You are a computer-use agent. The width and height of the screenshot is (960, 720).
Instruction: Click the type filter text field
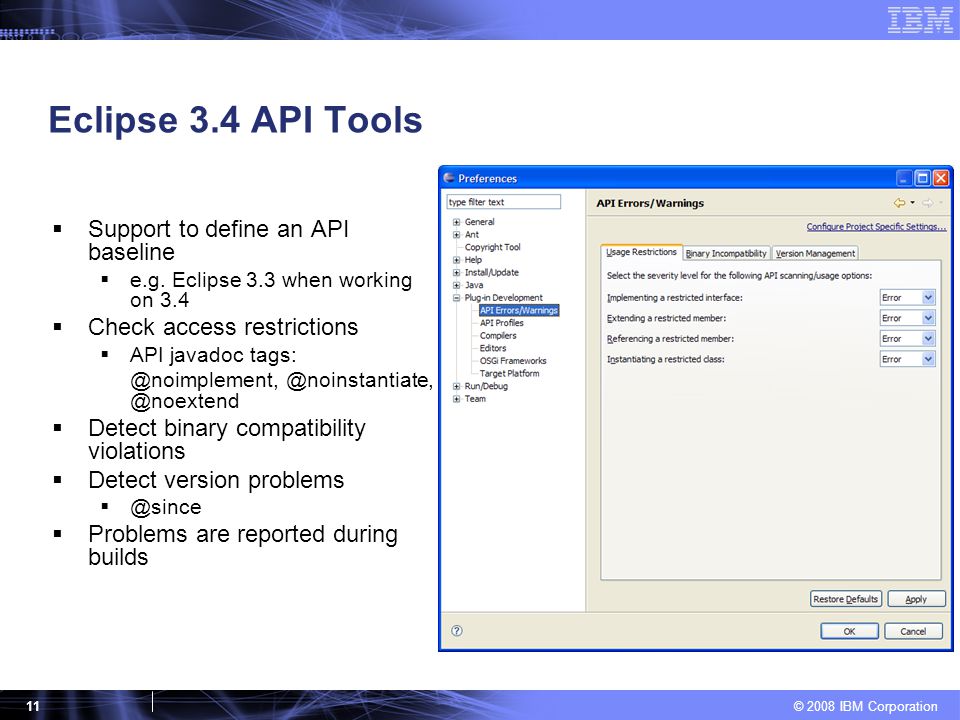tap(503, 202)
